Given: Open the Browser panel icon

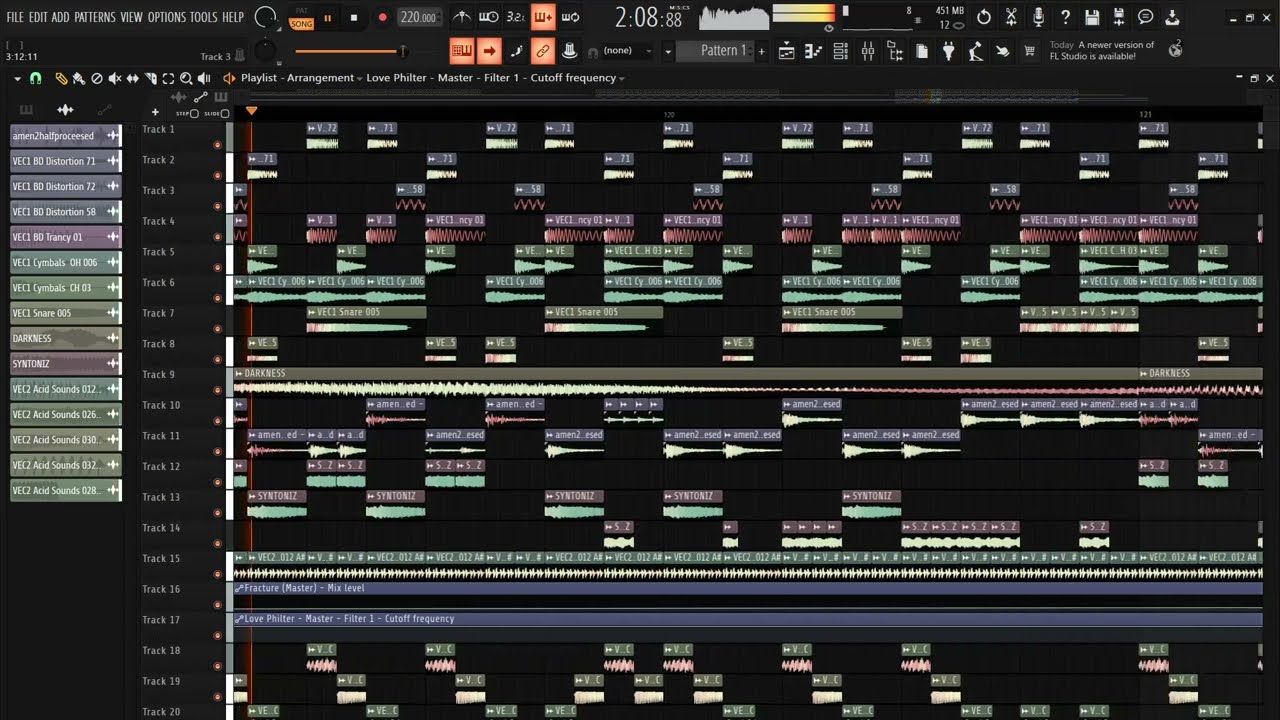Looking at the screenshot, I should click(x=895, y=51).
